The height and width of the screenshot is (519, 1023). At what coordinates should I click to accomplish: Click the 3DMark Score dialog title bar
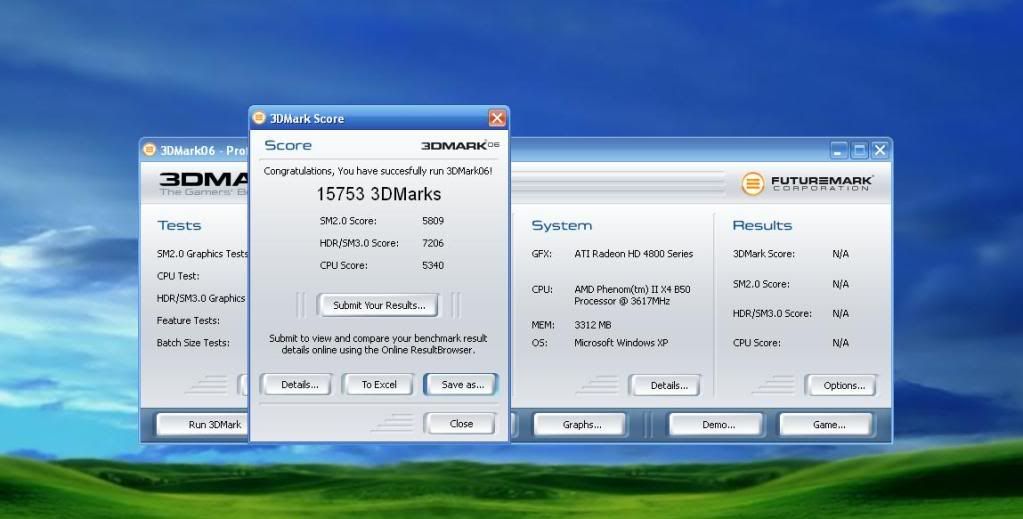[378, 118]
